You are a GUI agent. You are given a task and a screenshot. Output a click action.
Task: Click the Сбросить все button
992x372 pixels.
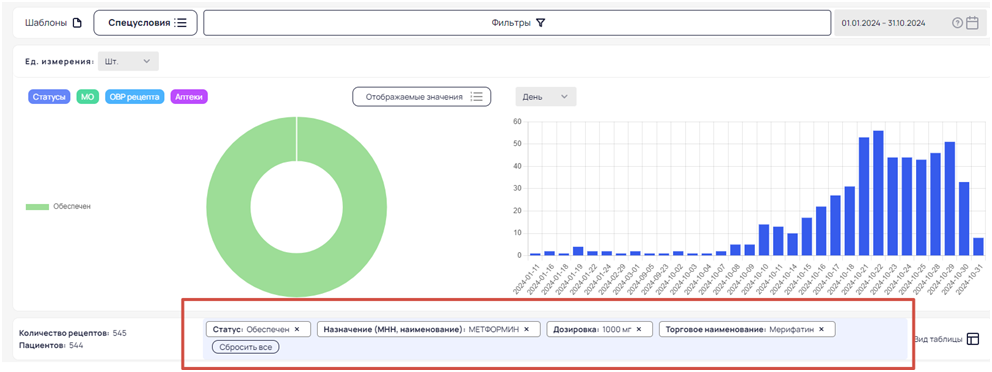245,347
